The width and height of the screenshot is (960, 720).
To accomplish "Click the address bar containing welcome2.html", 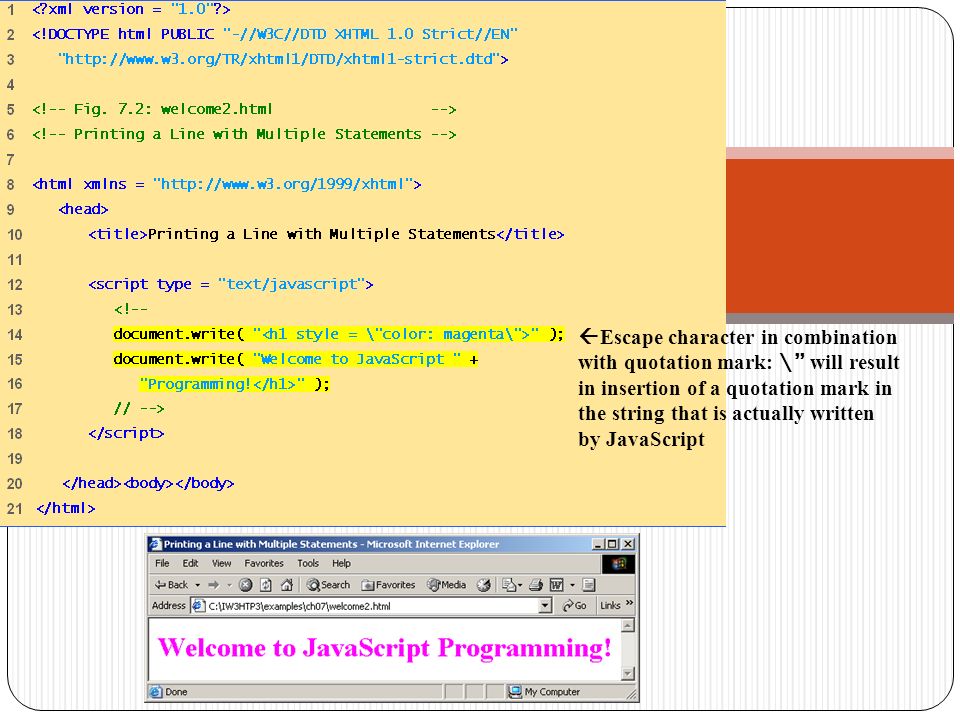I will coord(371,606).
